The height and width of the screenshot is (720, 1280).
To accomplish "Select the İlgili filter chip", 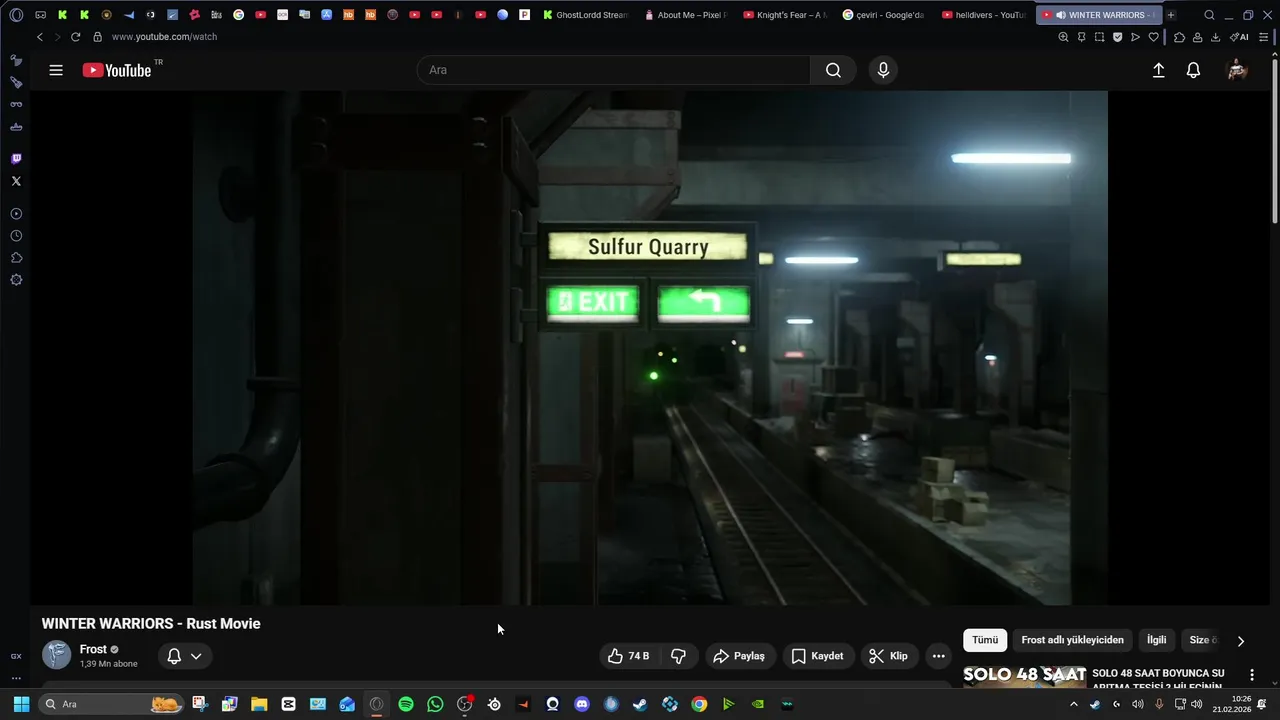I will 1156,640.
